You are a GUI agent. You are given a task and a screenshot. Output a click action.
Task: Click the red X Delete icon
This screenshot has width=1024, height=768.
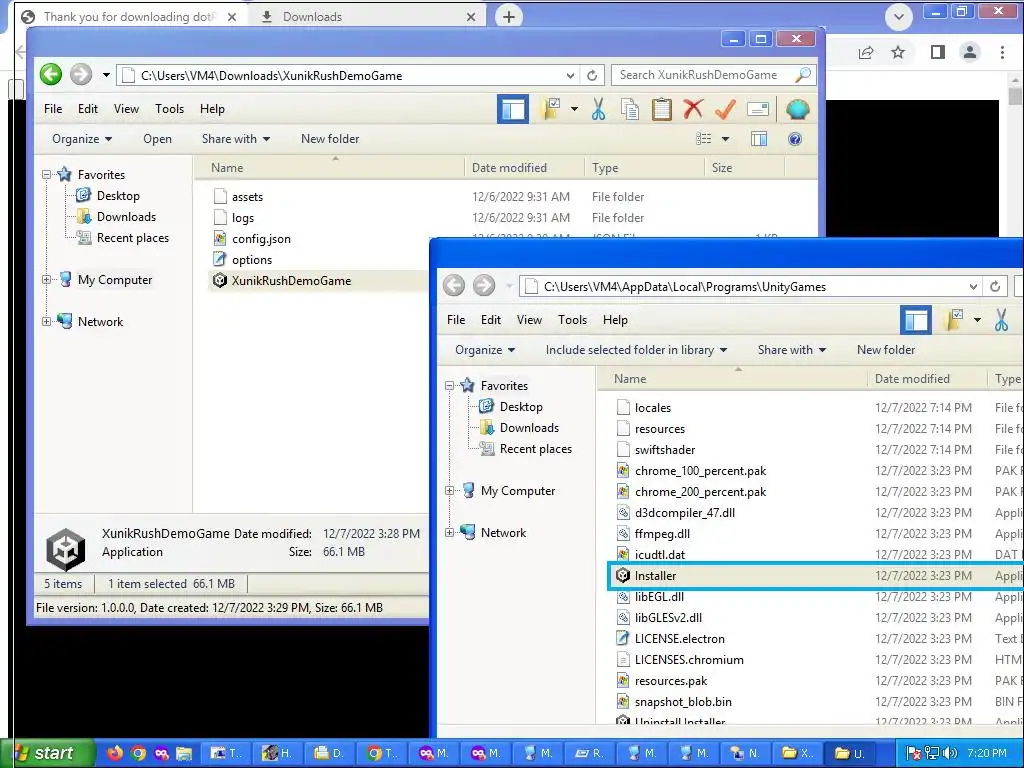coord(693,109)
